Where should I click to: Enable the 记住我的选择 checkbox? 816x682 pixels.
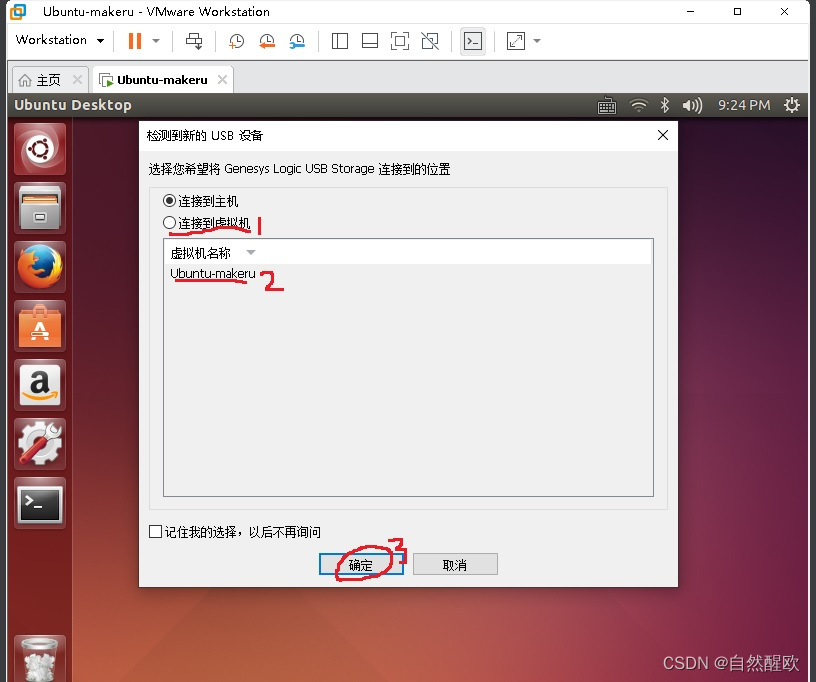point(155,531)
